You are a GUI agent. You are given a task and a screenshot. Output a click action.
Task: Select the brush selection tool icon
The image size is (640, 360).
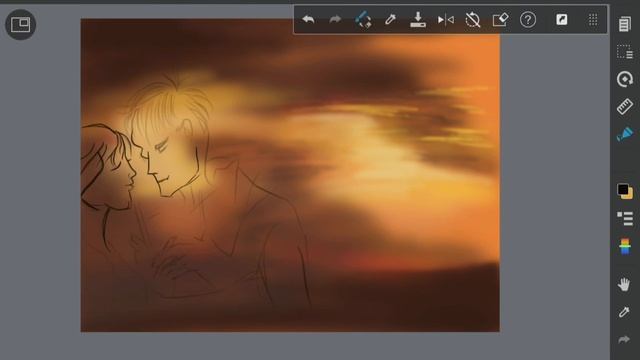pyautogui.click(x=363, y=19)
